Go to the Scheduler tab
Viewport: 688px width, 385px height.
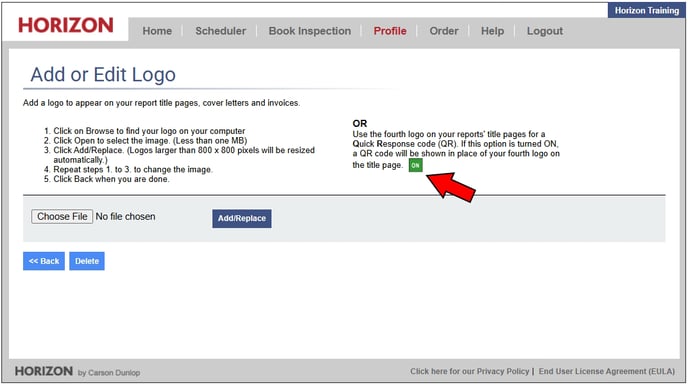[221, 31]
